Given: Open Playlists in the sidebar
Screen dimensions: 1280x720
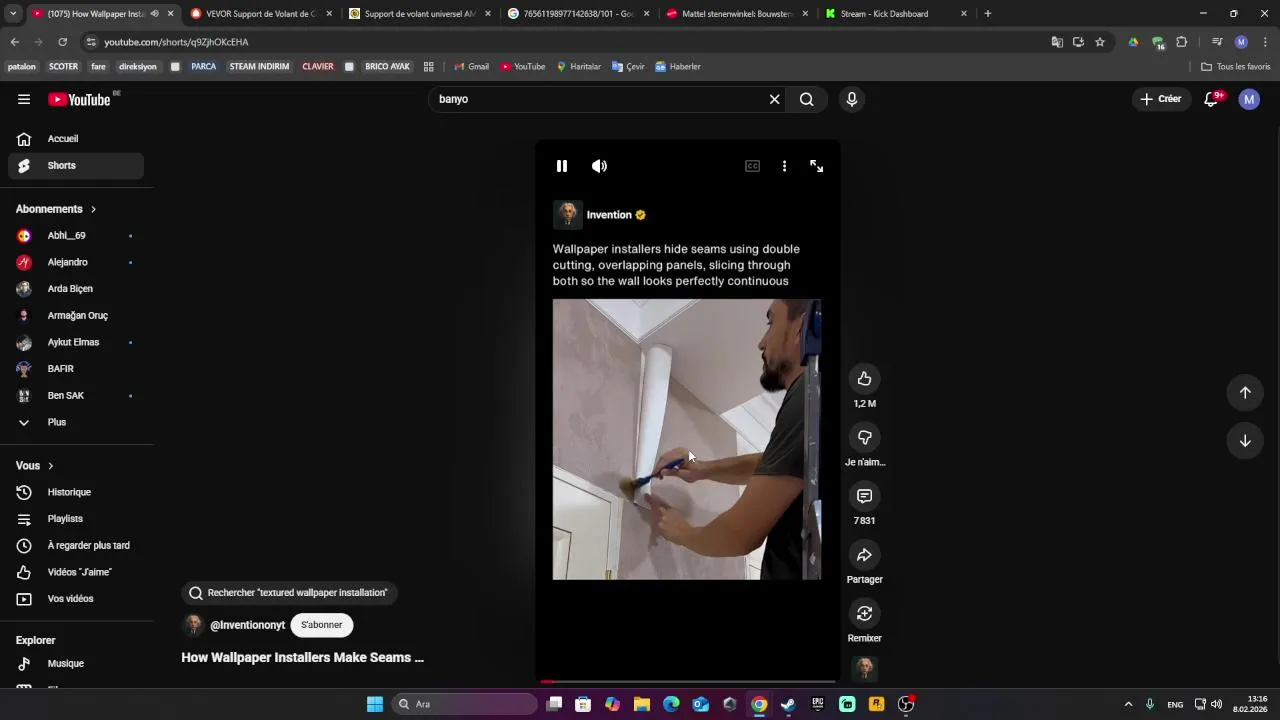Looking at the screenshot, I should pos(76,519).
